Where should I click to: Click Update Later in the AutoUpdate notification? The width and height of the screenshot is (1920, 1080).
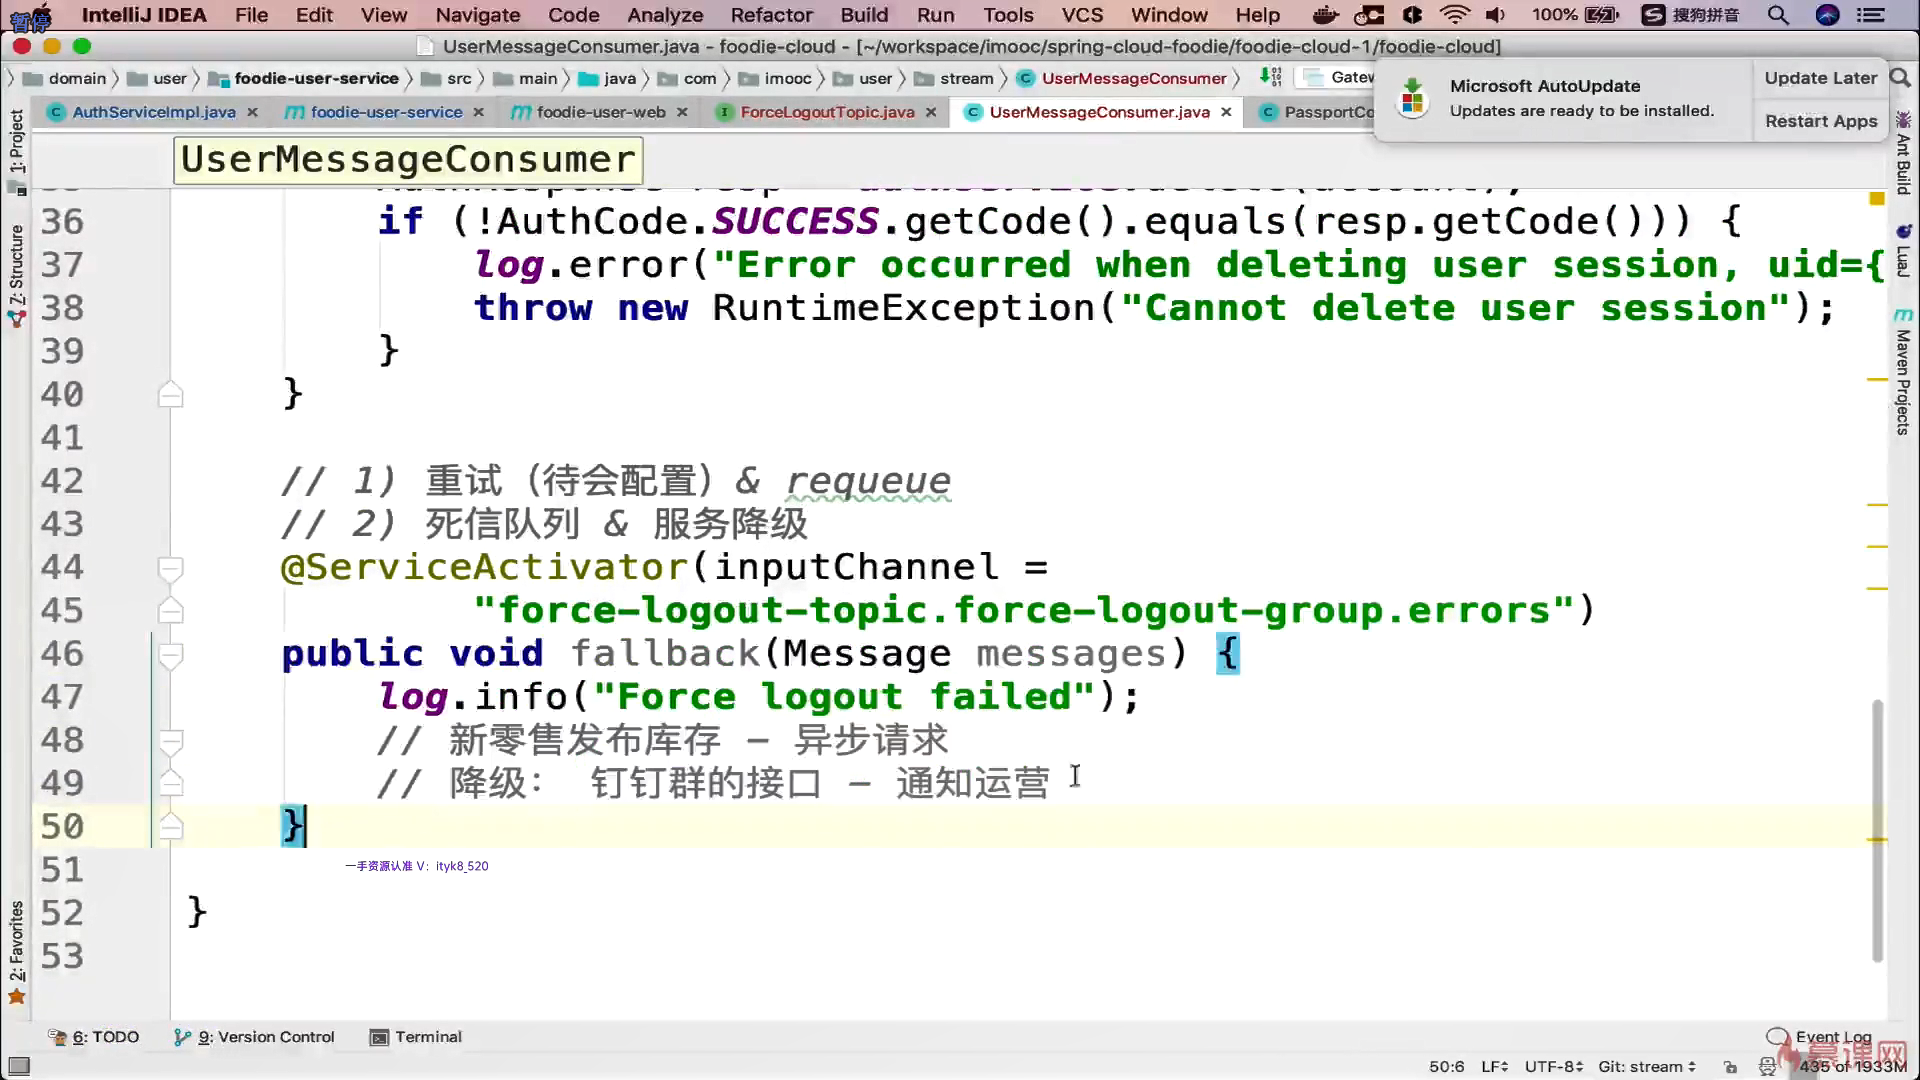point(1820,78)
